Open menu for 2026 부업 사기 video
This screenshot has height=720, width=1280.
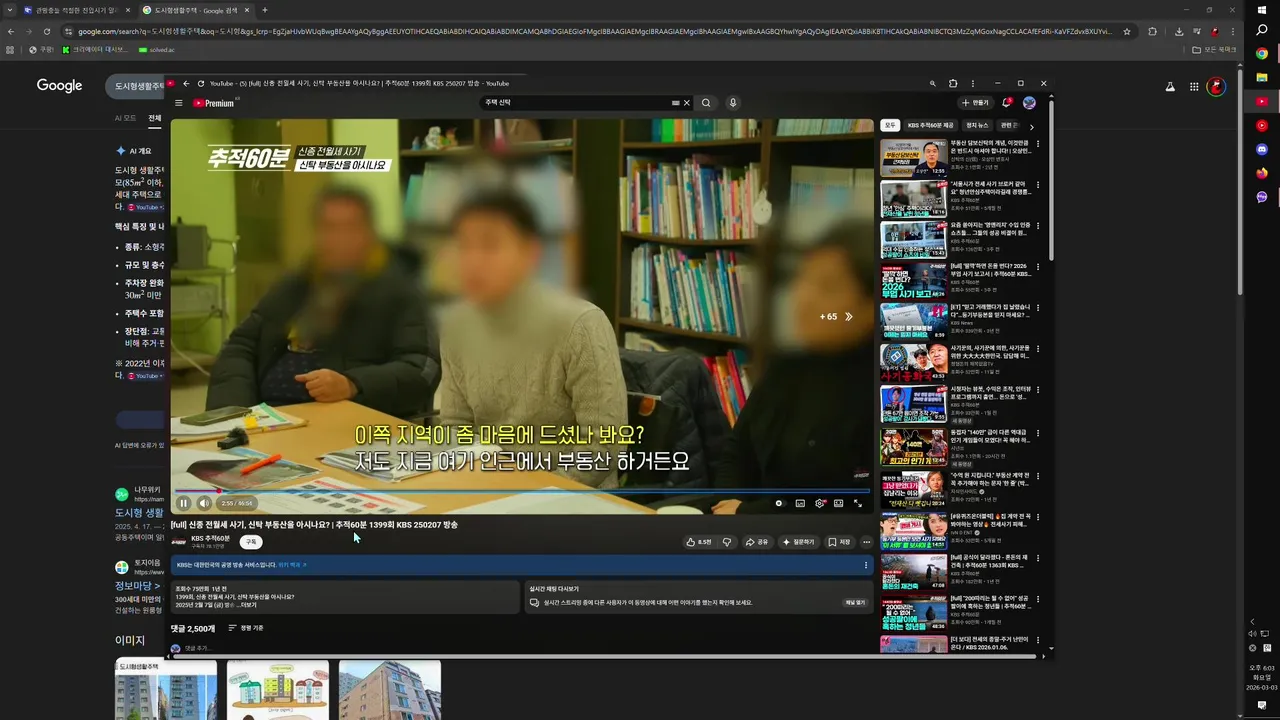(x=1037, y=267)
